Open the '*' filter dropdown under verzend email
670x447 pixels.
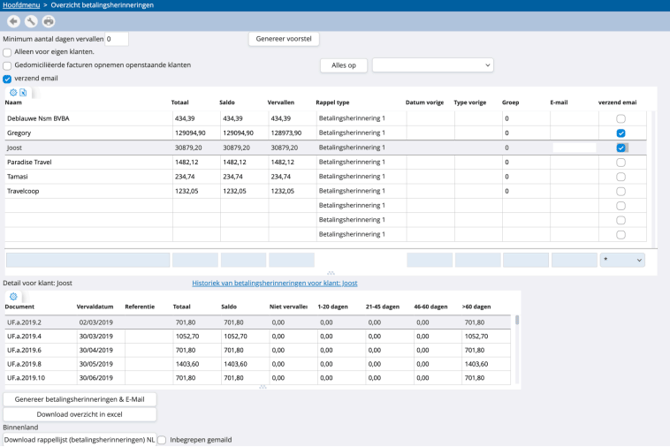click(621, 260)
